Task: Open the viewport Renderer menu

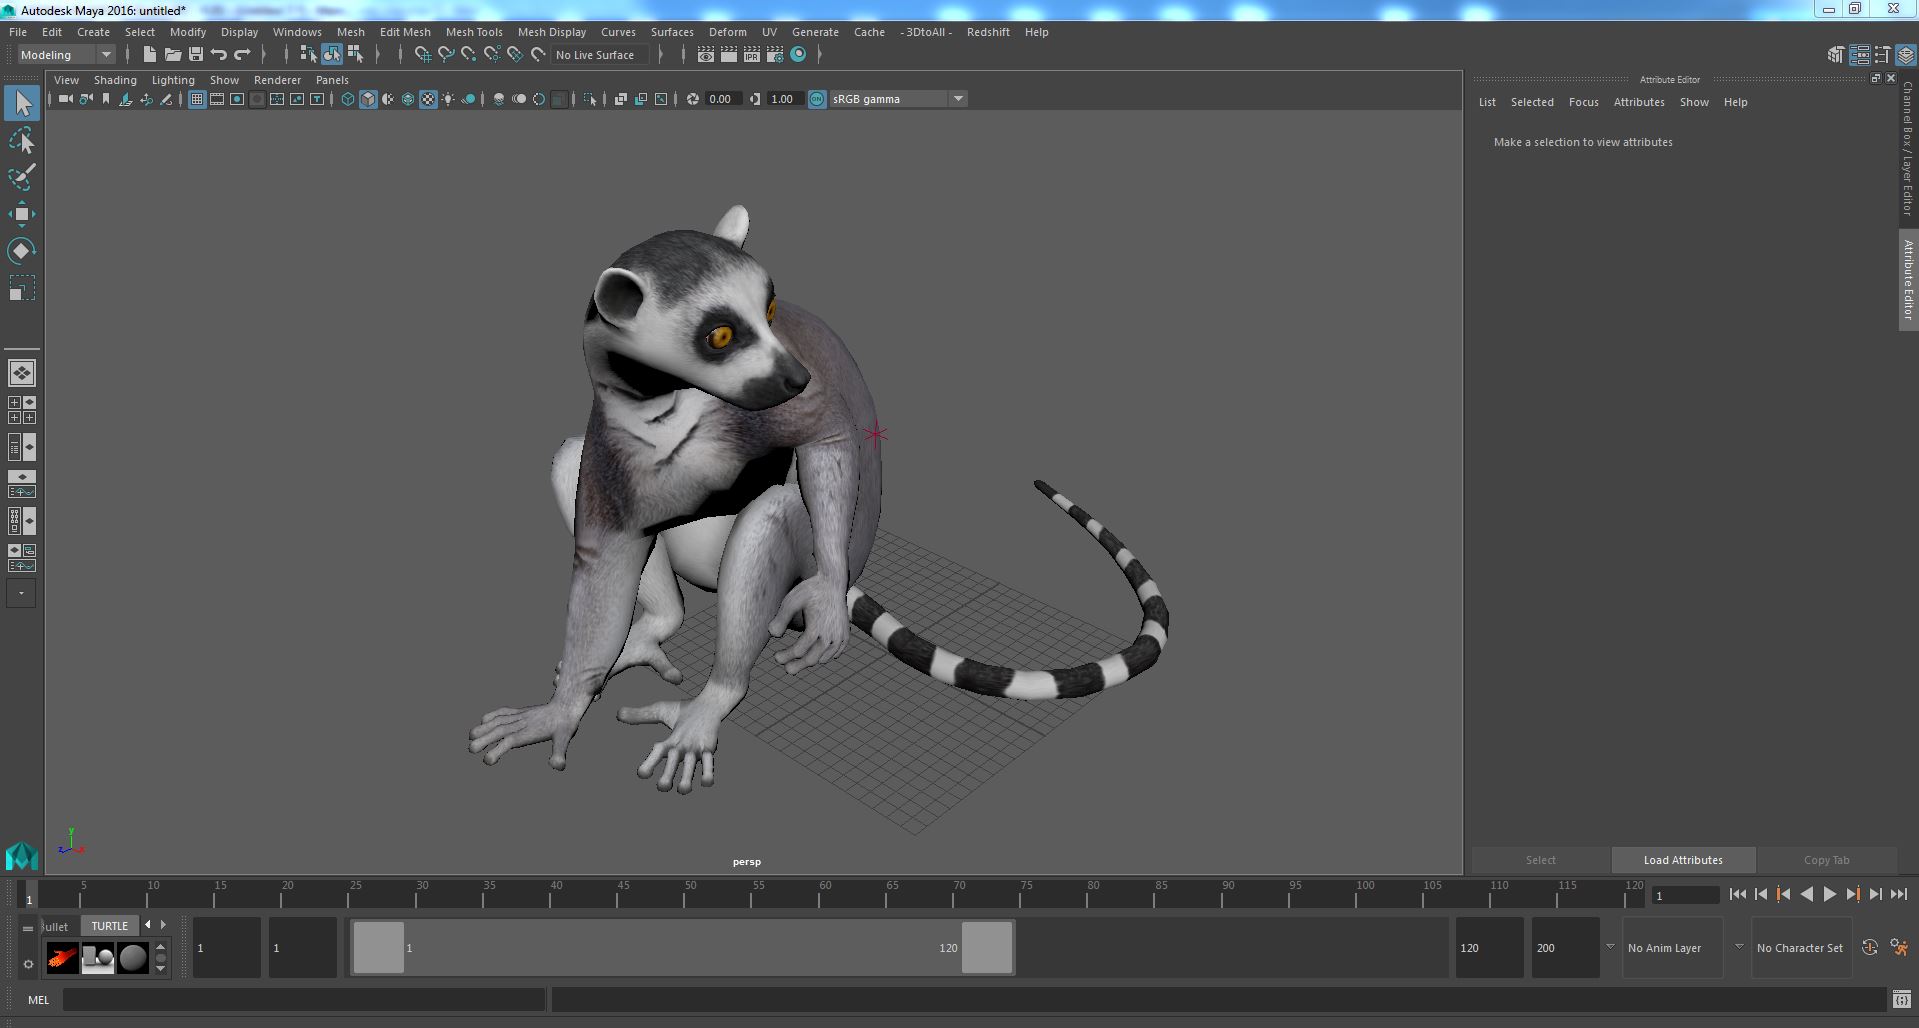Action: (x=277, y=80)
